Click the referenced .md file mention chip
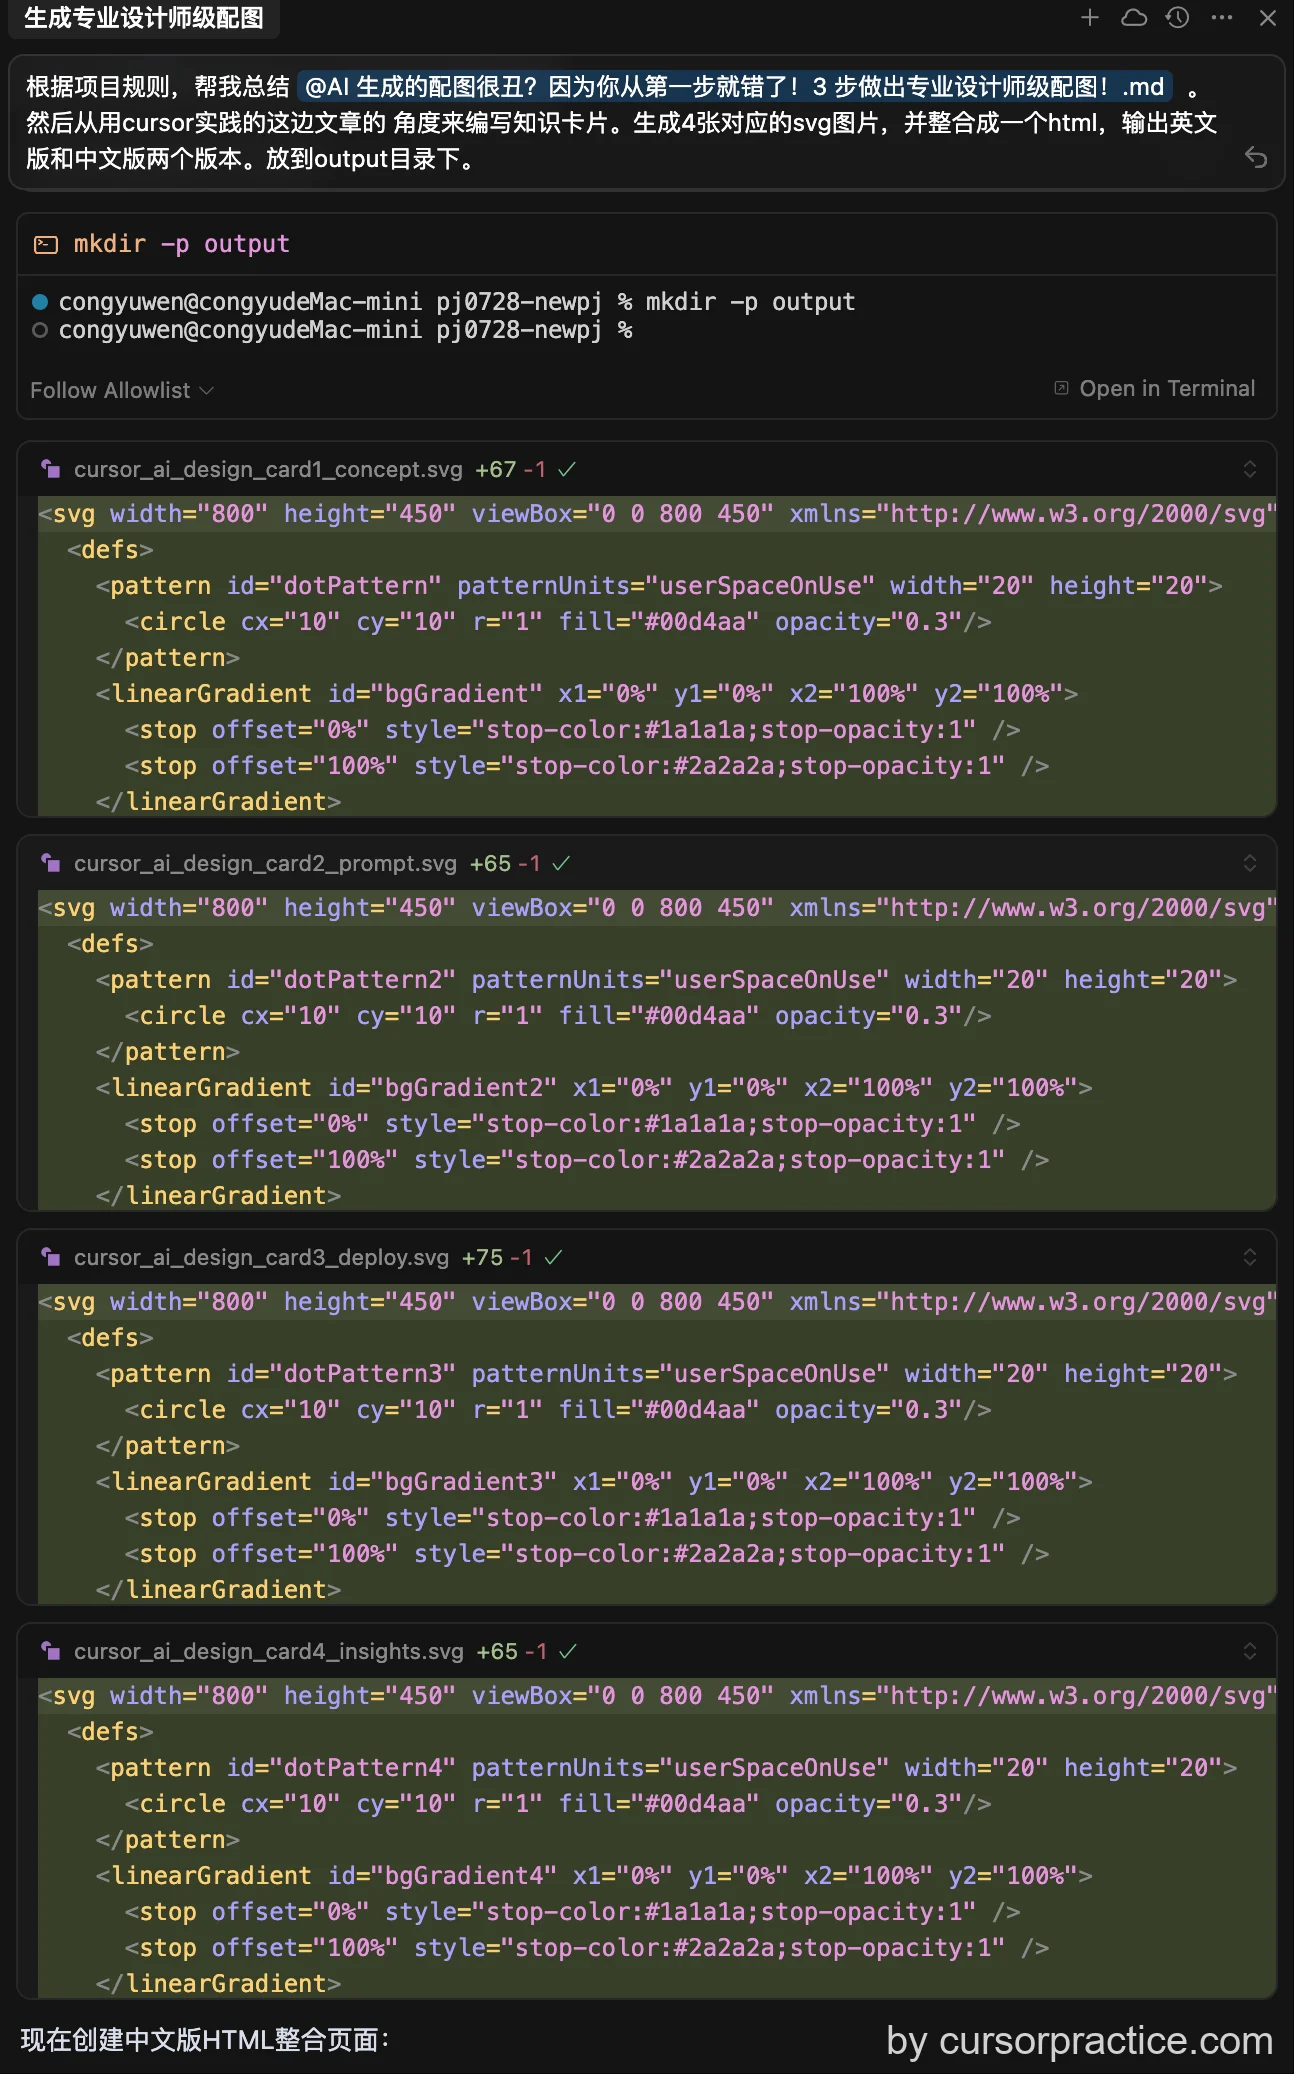The height and width of the screenshot is (2074, 1294). click(734, 87)
